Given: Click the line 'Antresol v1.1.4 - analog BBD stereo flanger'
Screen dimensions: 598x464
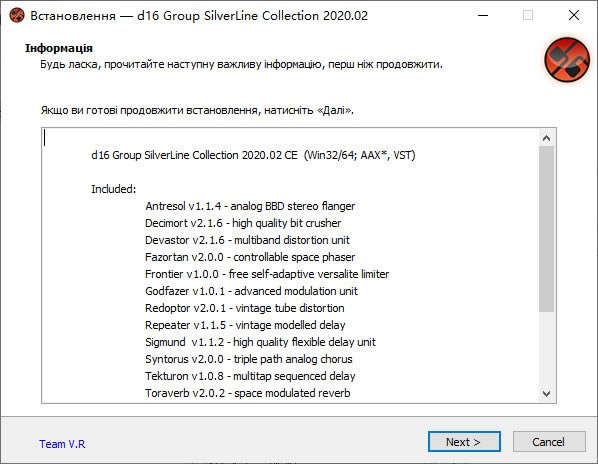Looking at the screenshot, I should (250, 206).
